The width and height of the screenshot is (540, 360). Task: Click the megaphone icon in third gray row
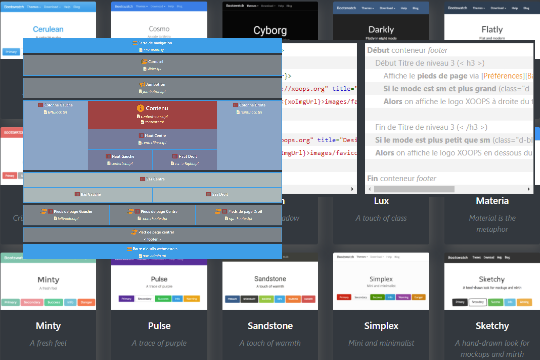(x=142, y=84)
